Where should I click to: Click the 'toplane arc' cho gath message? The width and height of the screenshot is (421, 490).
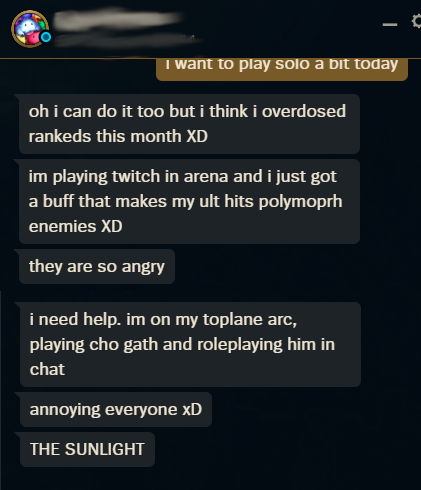pyautogui.click(x=190, y=344)
